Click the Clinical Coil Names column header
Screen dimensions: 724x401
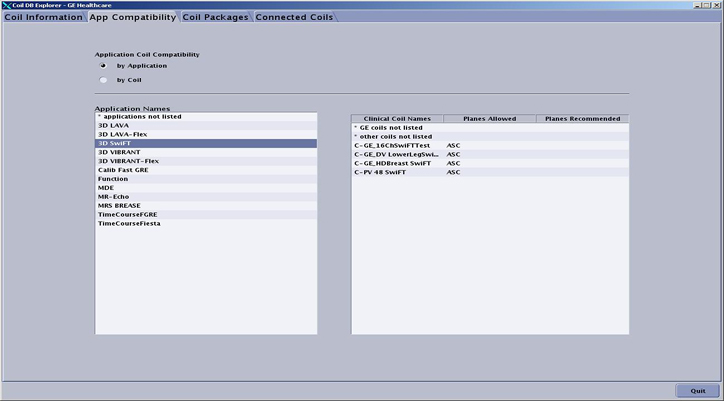[x=397, y=118]
